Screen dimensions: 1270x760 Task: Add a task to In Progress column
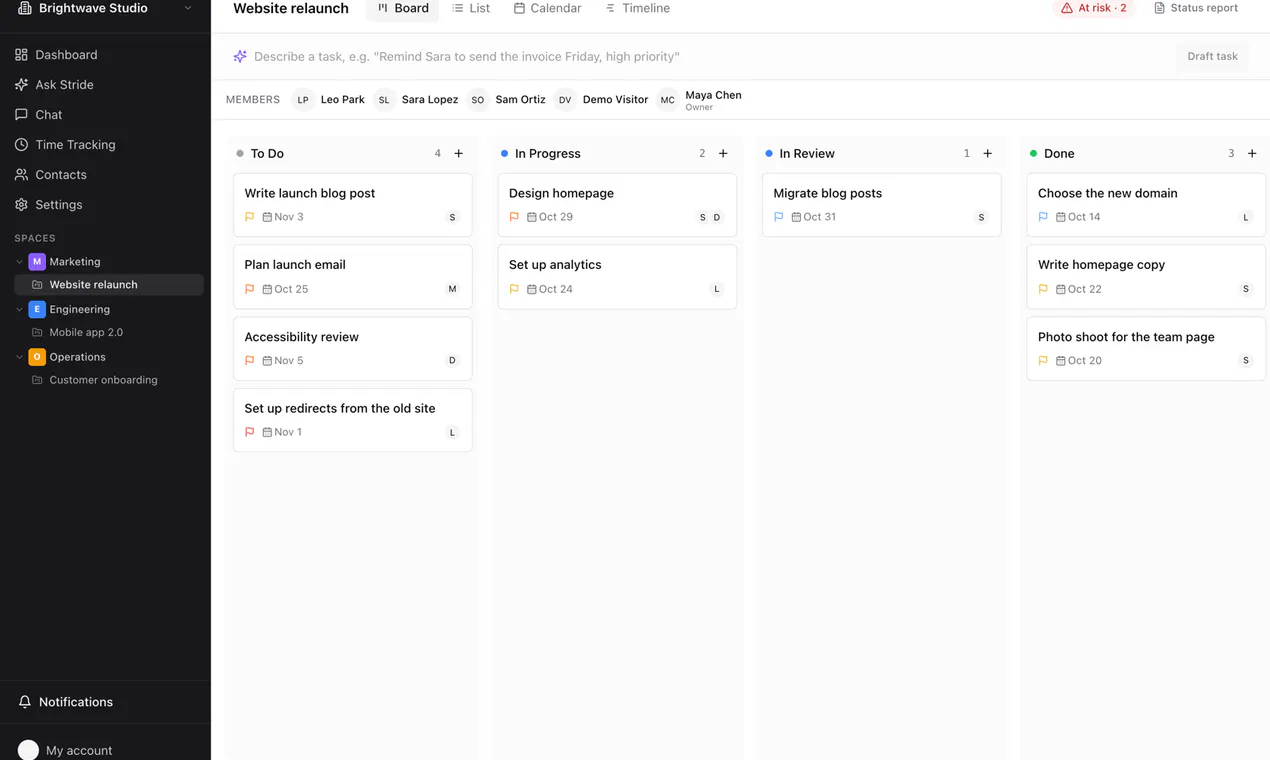coord(723,154)
